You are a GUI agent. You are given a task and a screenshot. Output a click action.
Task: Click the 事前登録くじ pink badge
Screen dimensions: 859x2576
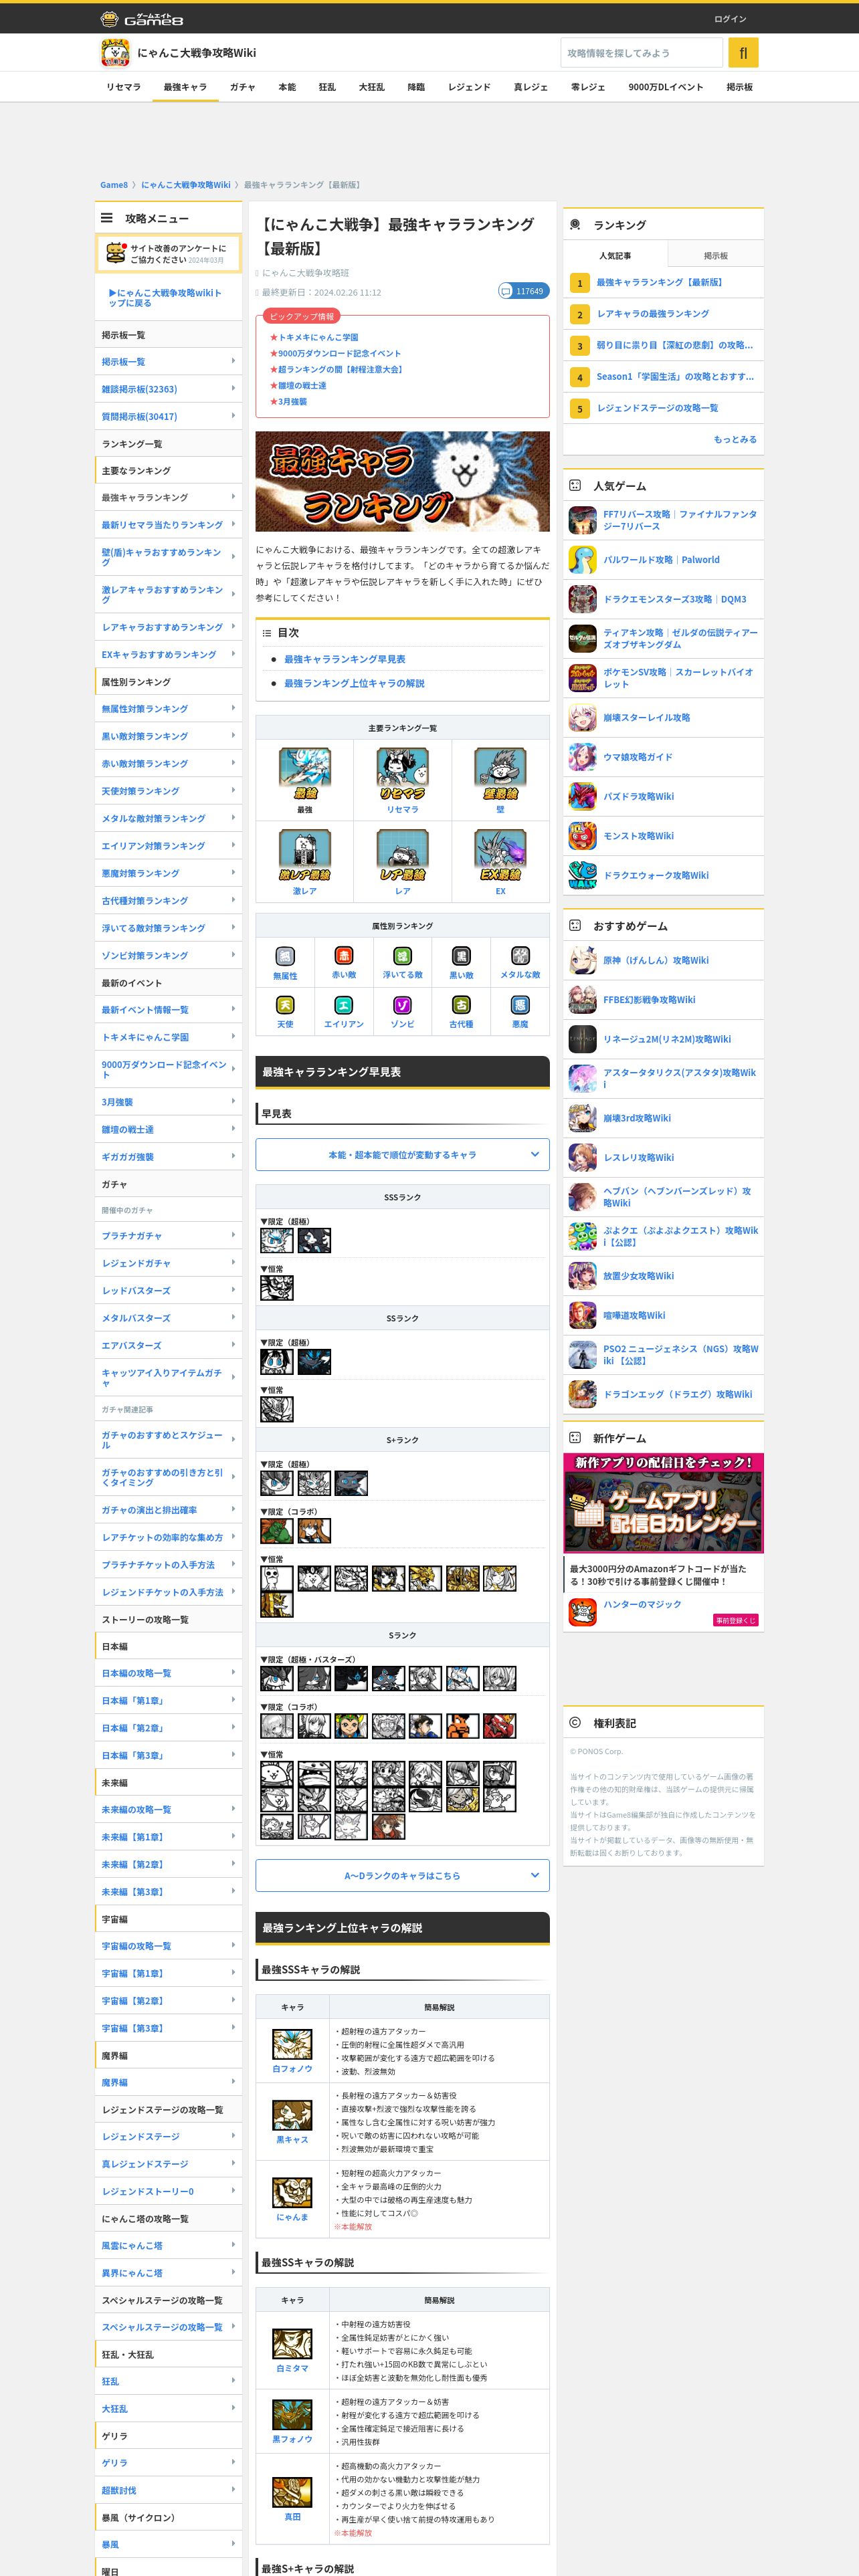[x=736, y=1620]
